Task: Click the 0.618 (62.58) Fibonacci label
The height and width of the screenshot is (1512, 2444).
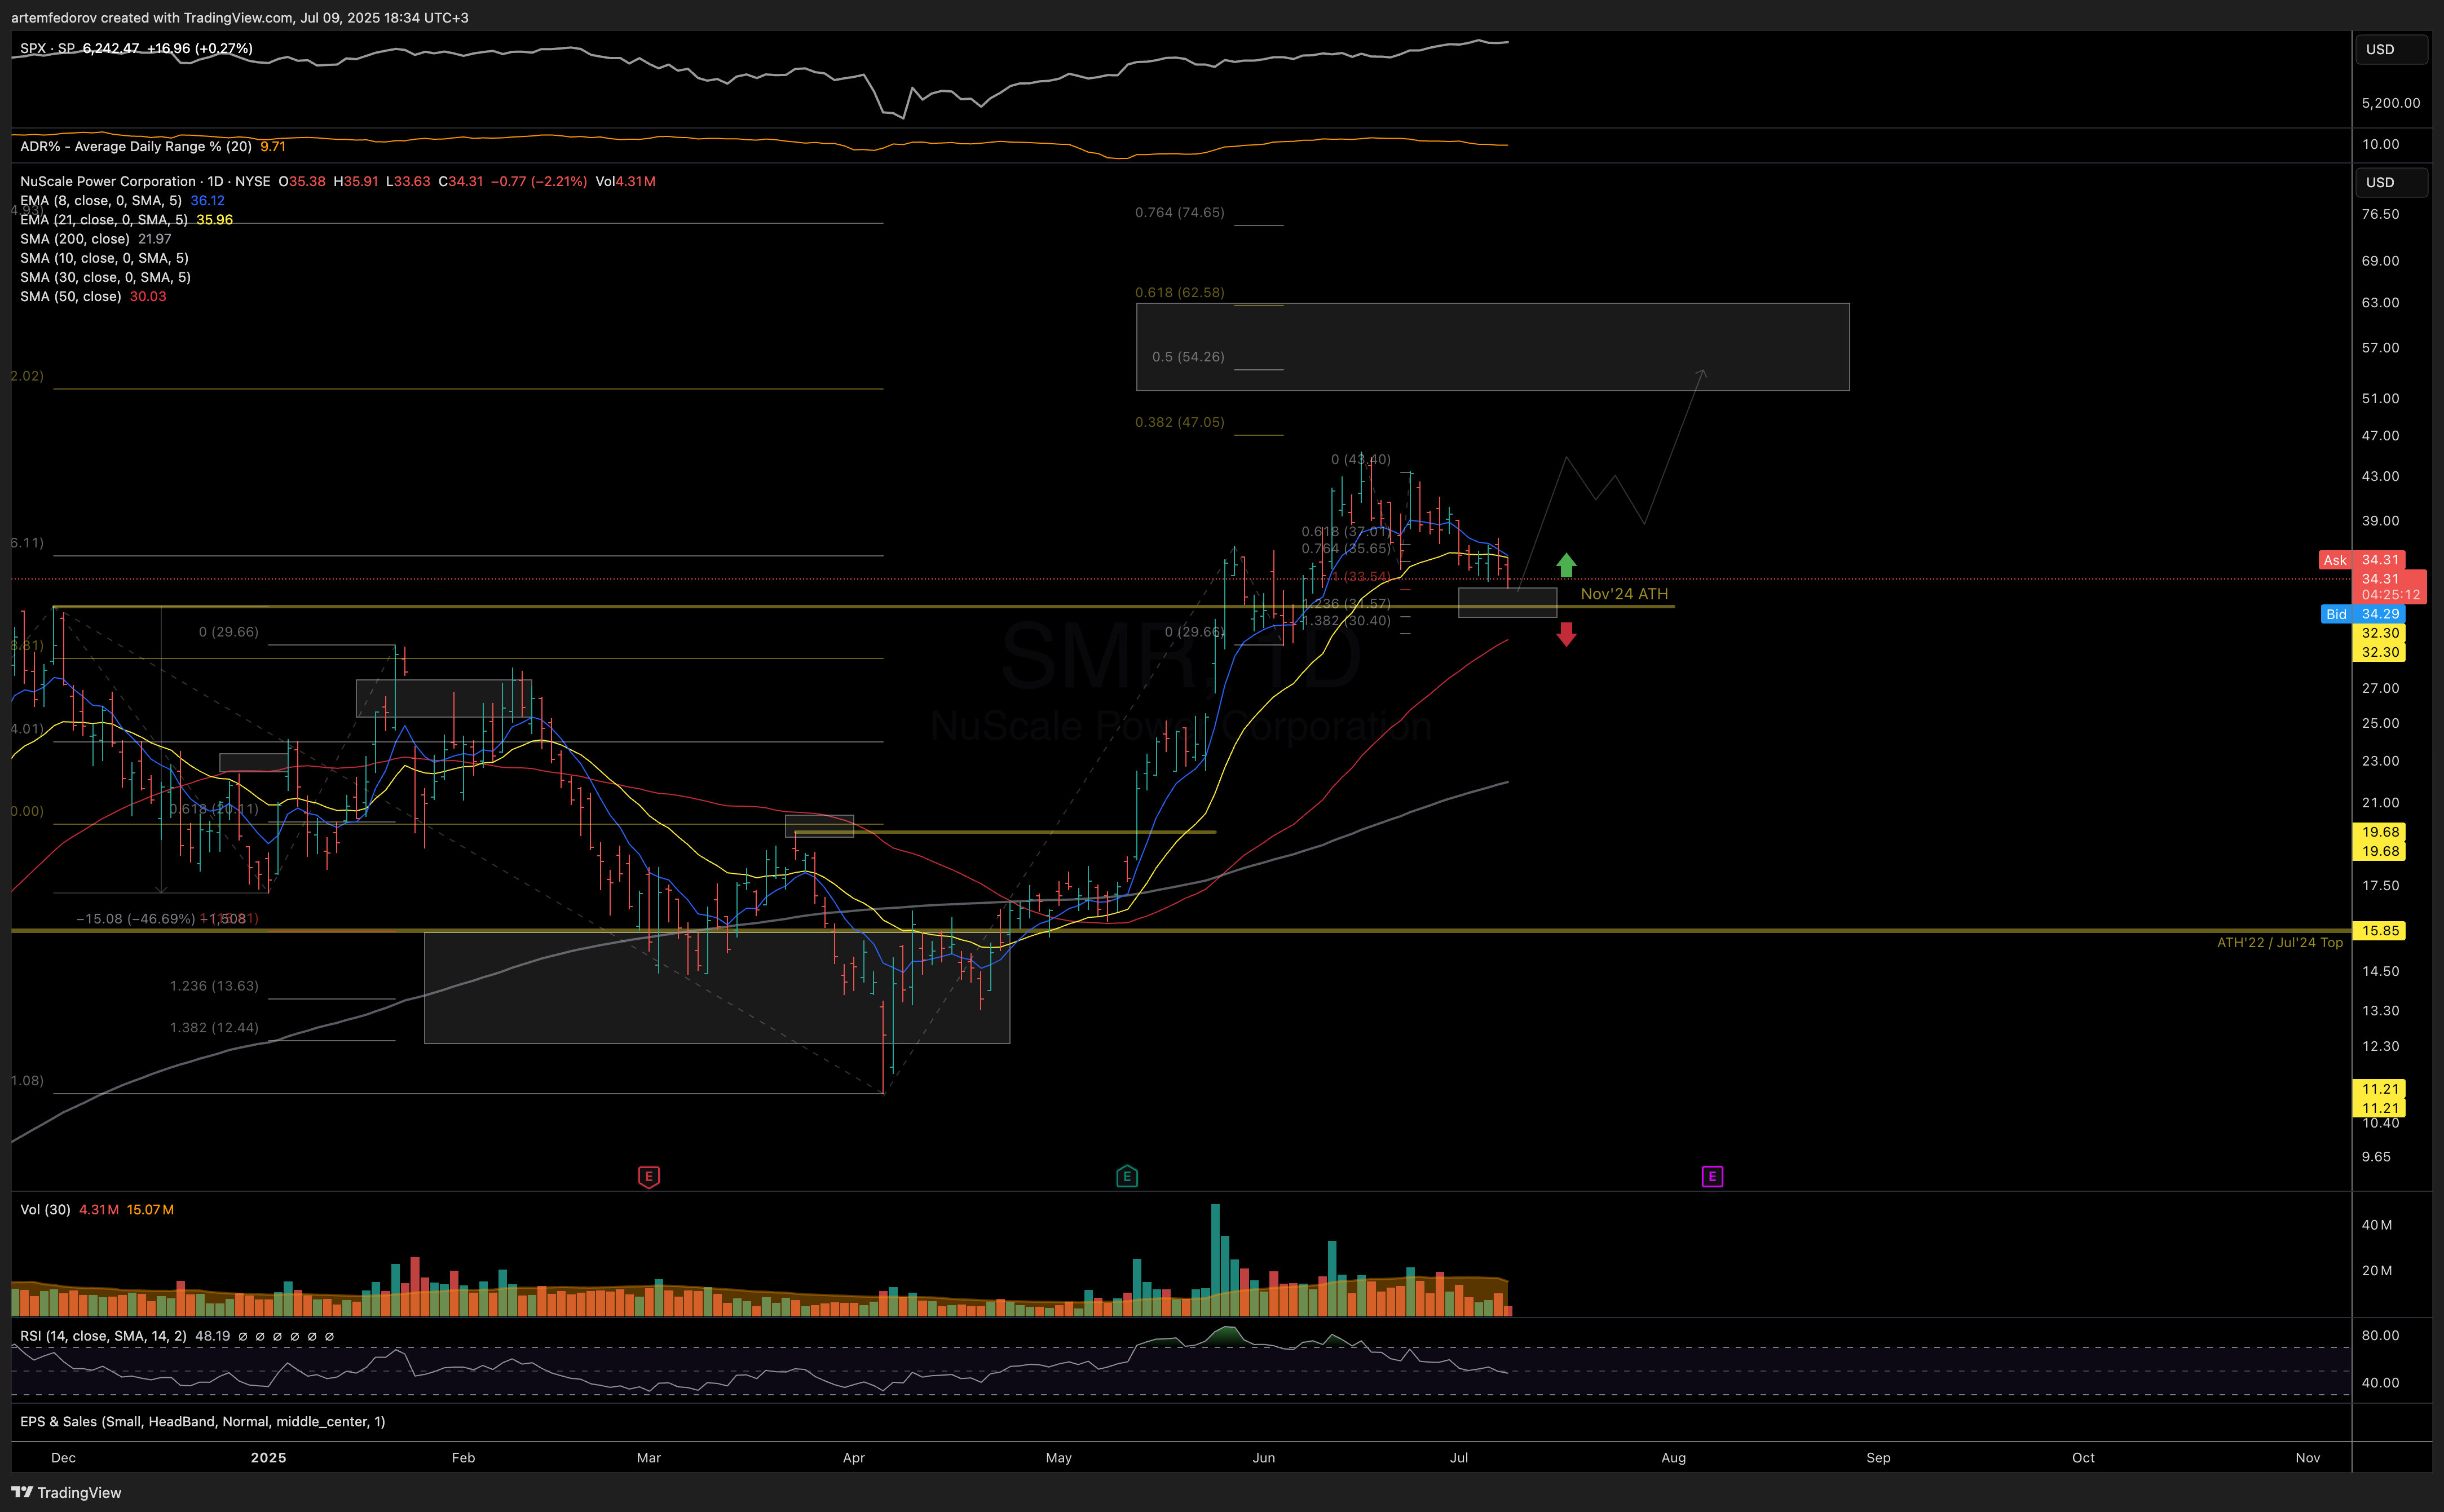Action: [1180, 292]
